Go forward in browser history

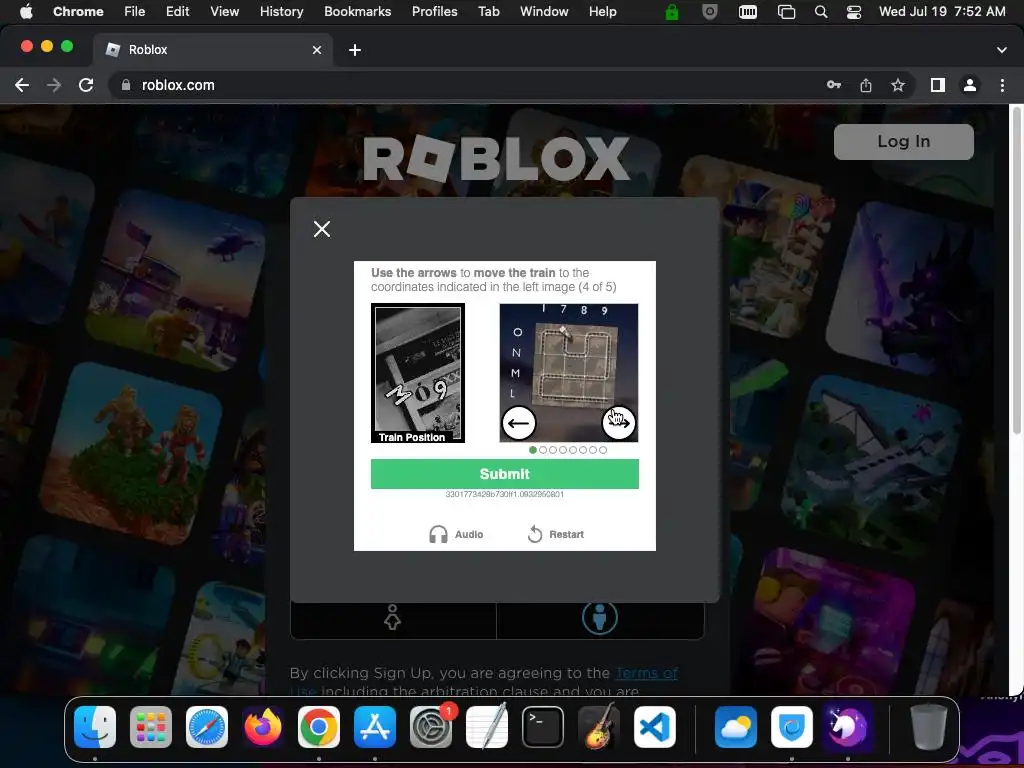tap(54, 85)
